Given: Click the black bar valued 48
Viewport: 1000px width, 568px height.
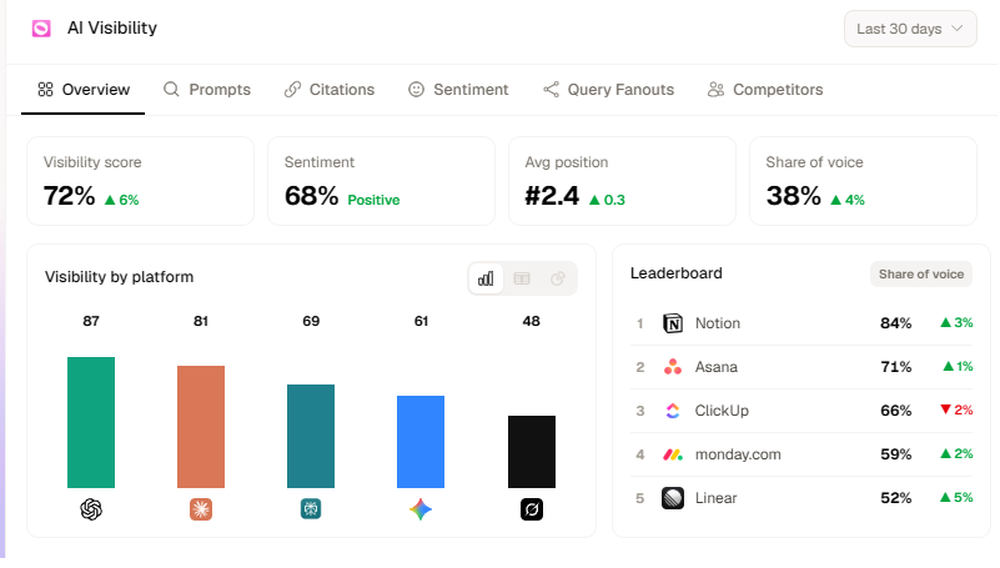Looking at the screenshot, I should (532, 452).
